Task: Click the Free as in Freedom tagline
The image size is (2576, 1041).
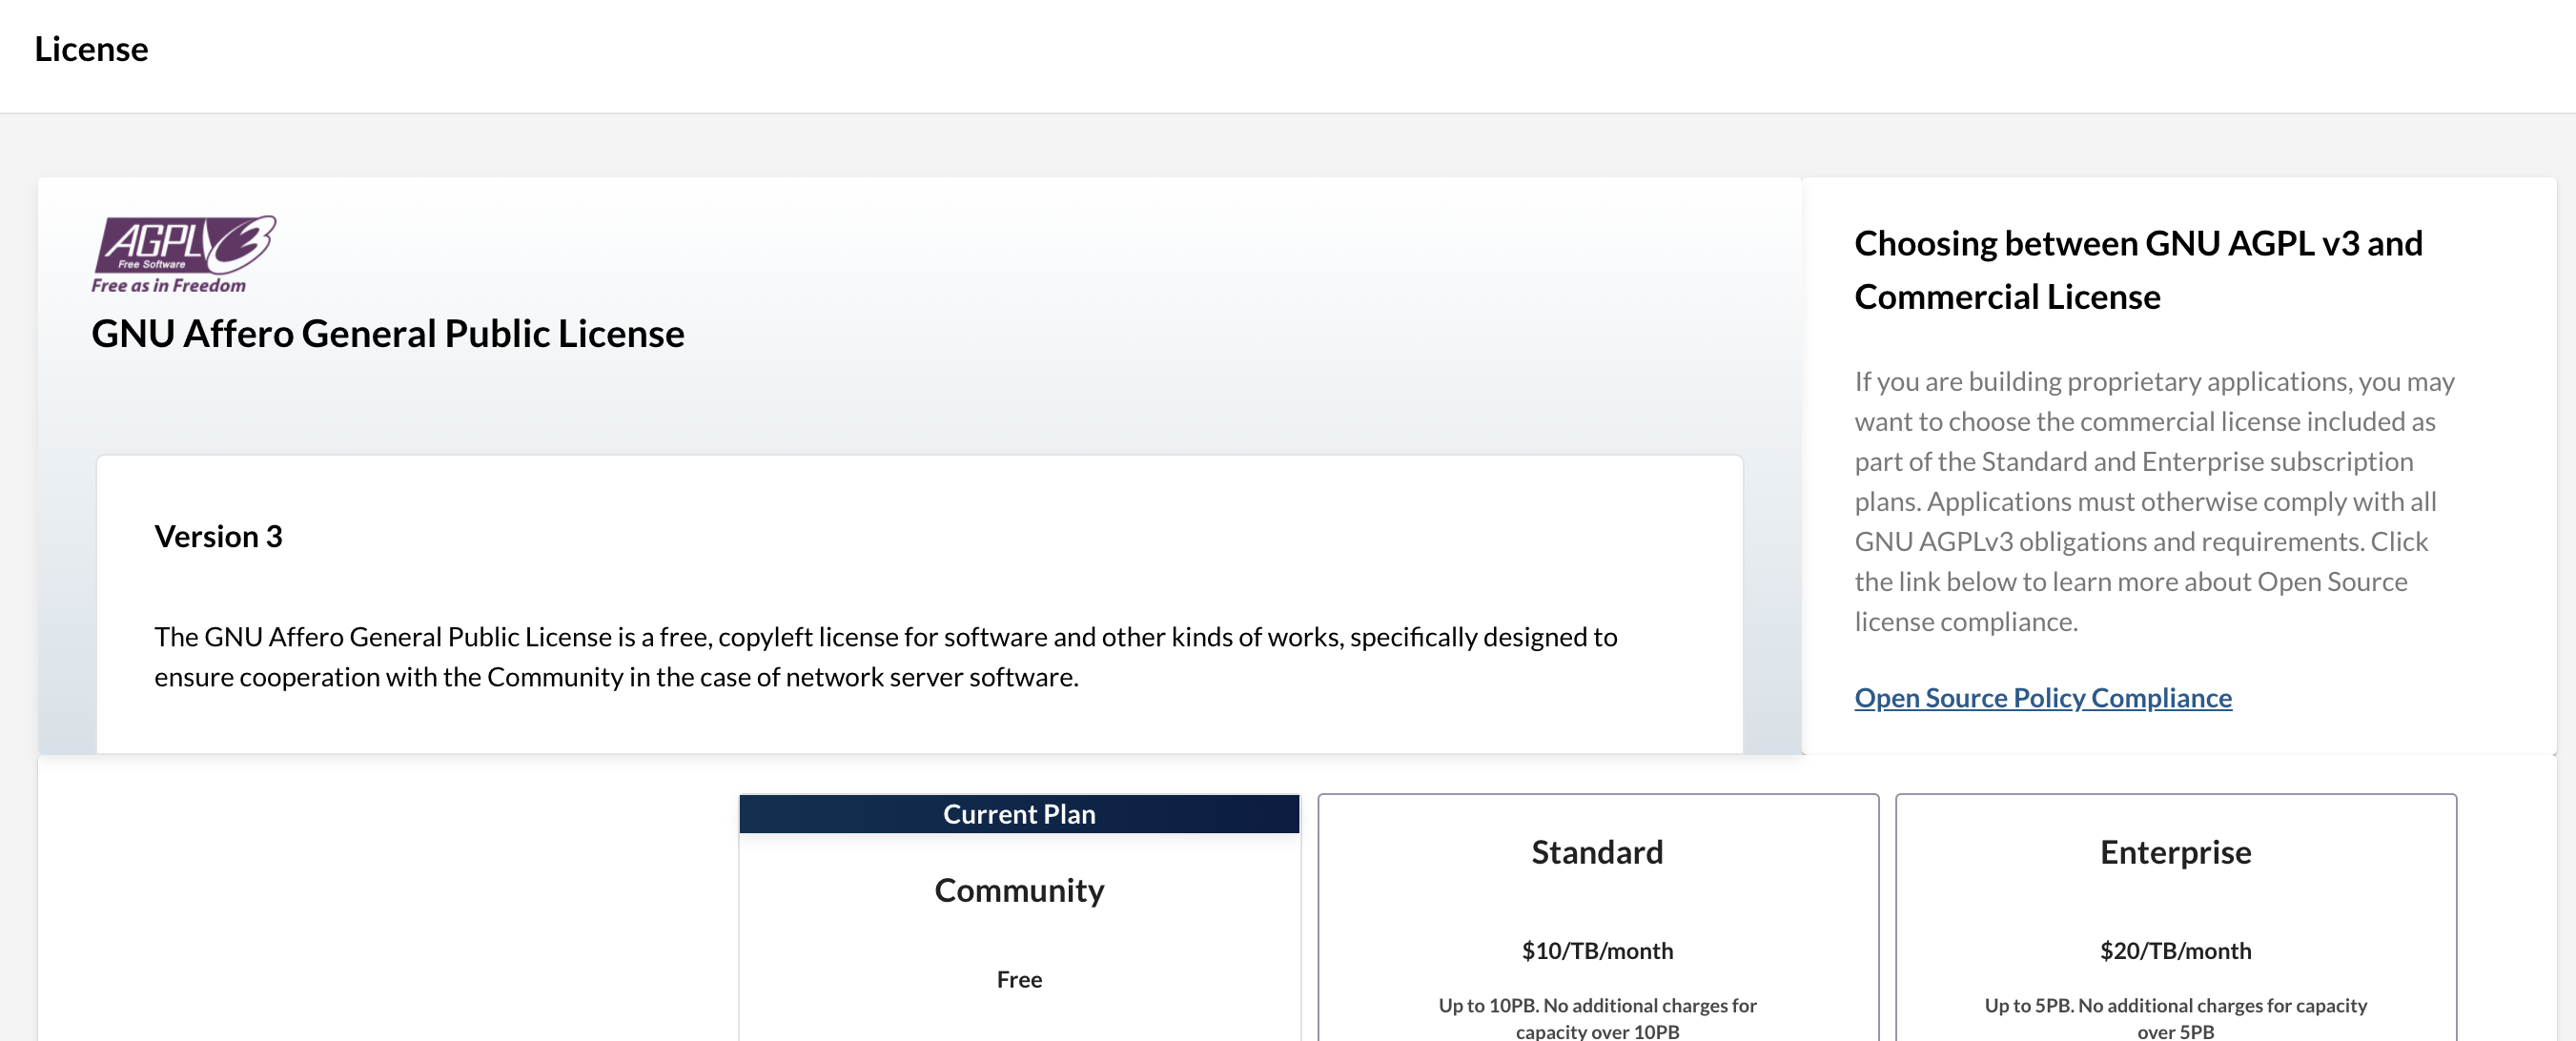Action: tap(168, 286)
